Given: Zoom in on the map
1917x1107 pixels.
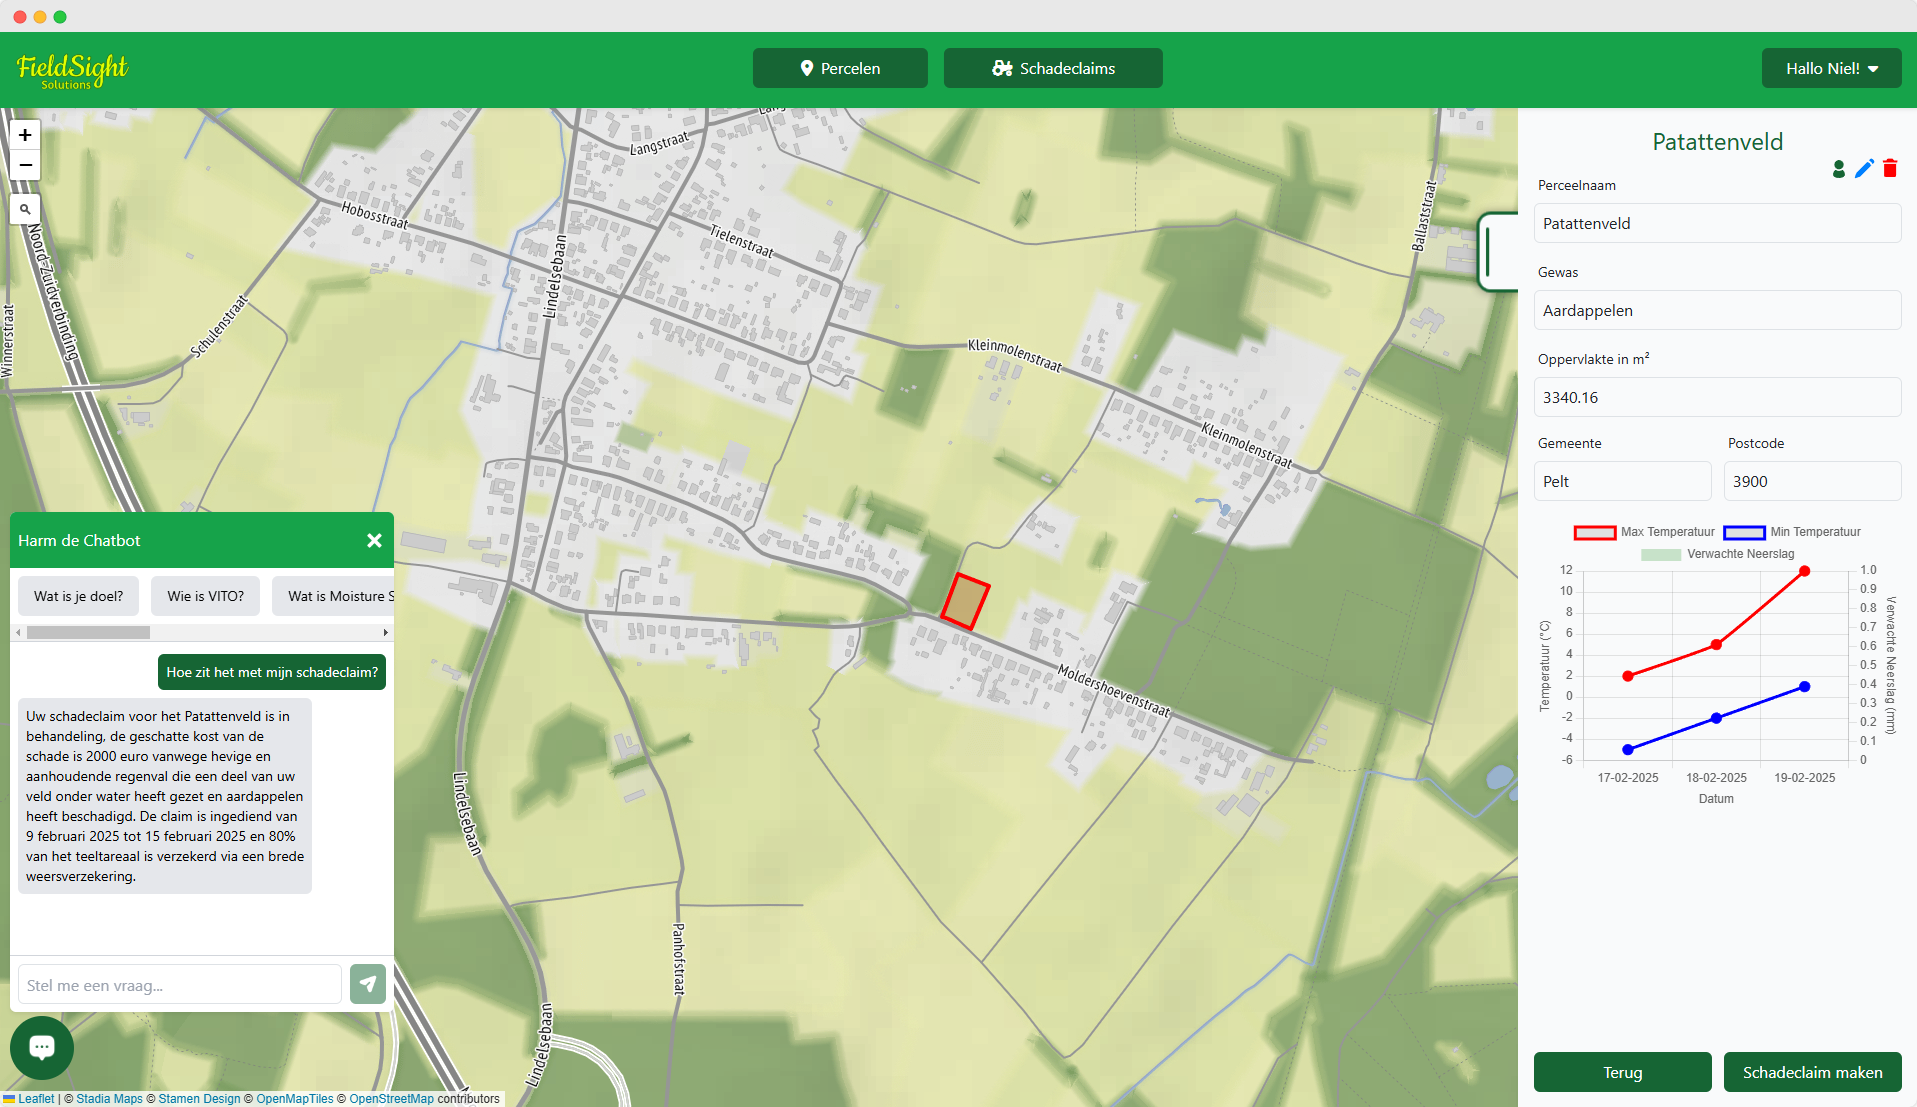Looking at the screenshot, I should [24, 134].
